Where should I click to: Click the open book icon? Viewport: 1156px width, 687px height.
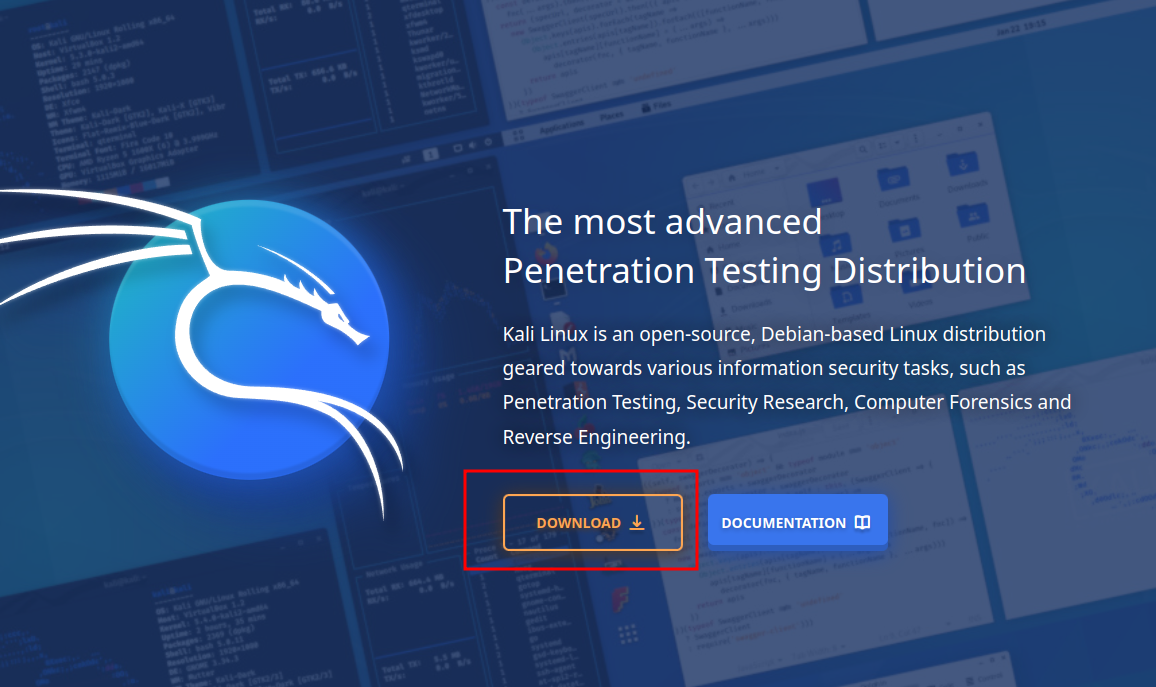click(863, 522)
